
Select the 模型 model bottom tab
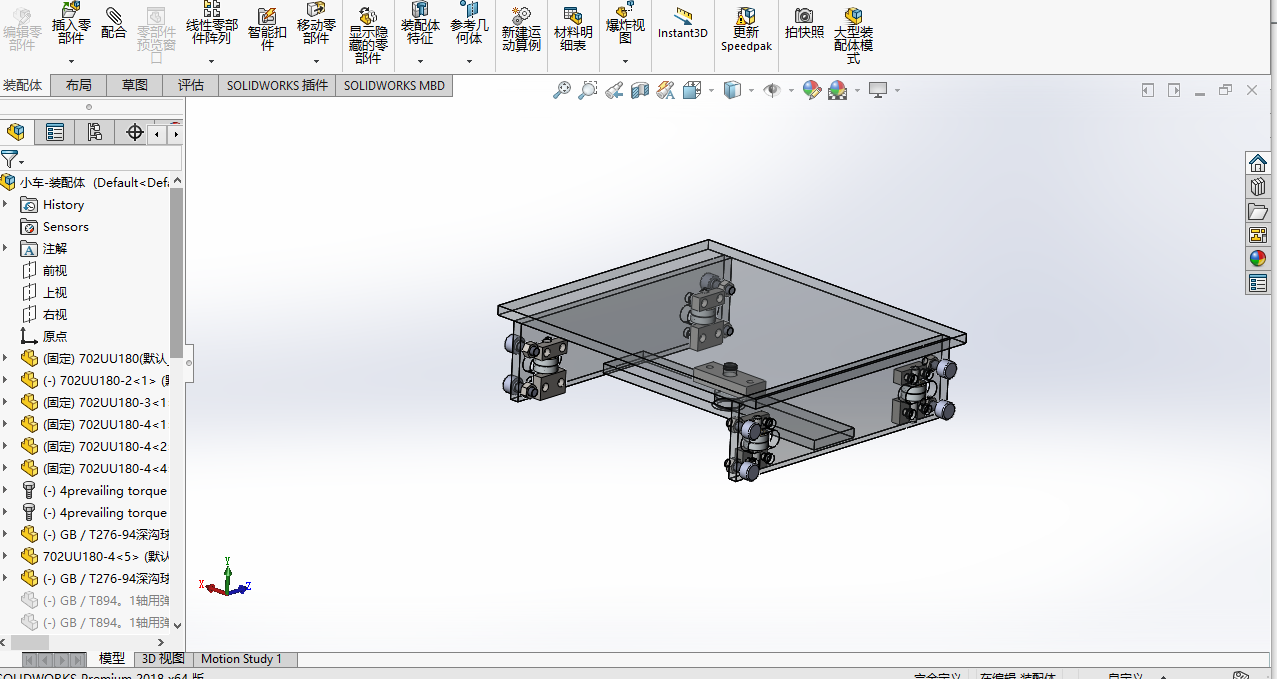(112, 659)
